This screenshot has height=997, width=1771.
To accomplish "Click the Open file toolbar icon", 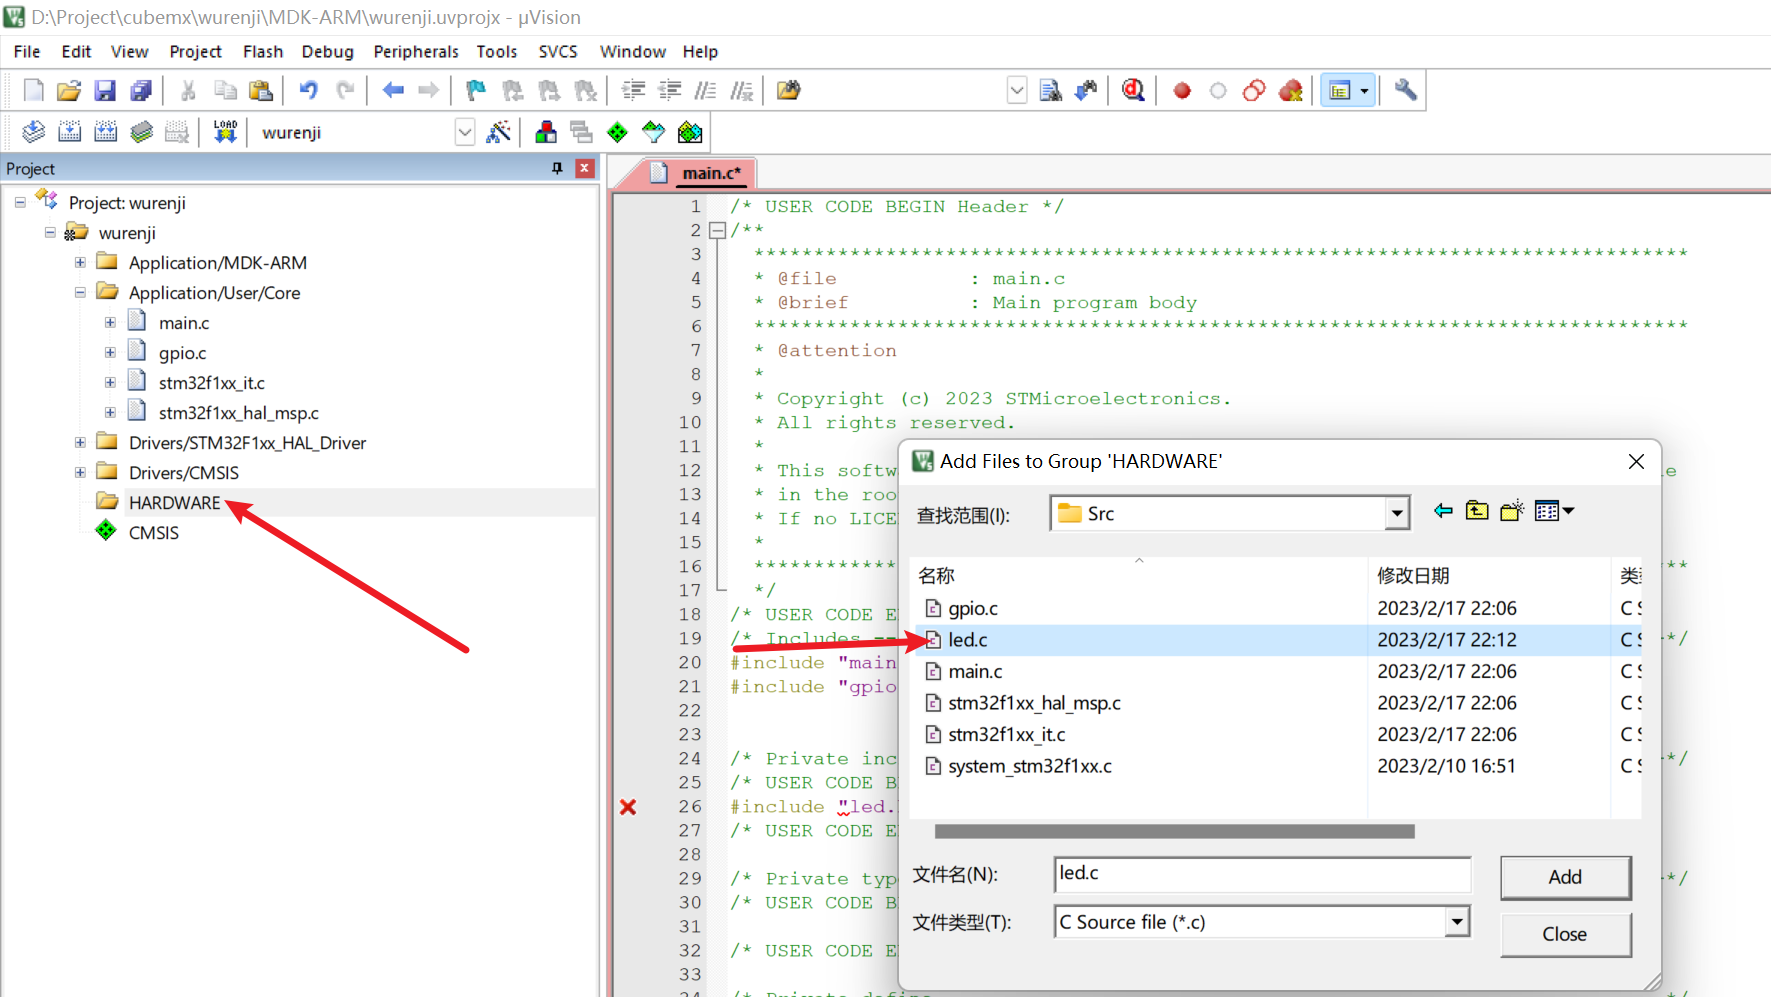I will pos(69,90).
